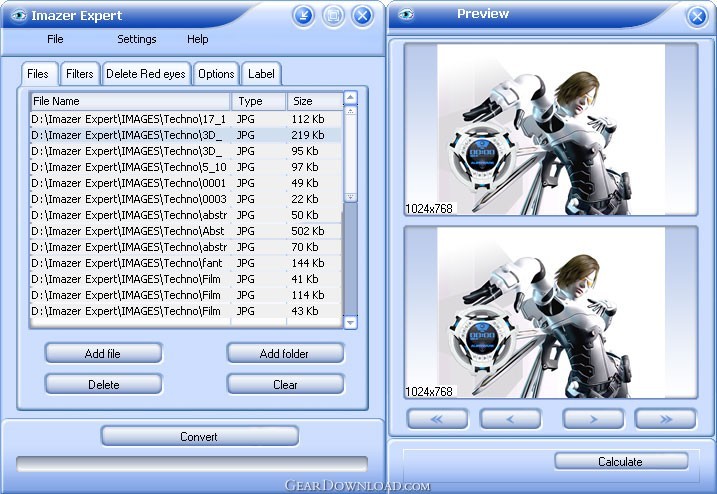Select the Techno\3D_ file row of 95 Kb
717x494 pixels.
click(x=186, y=151)
